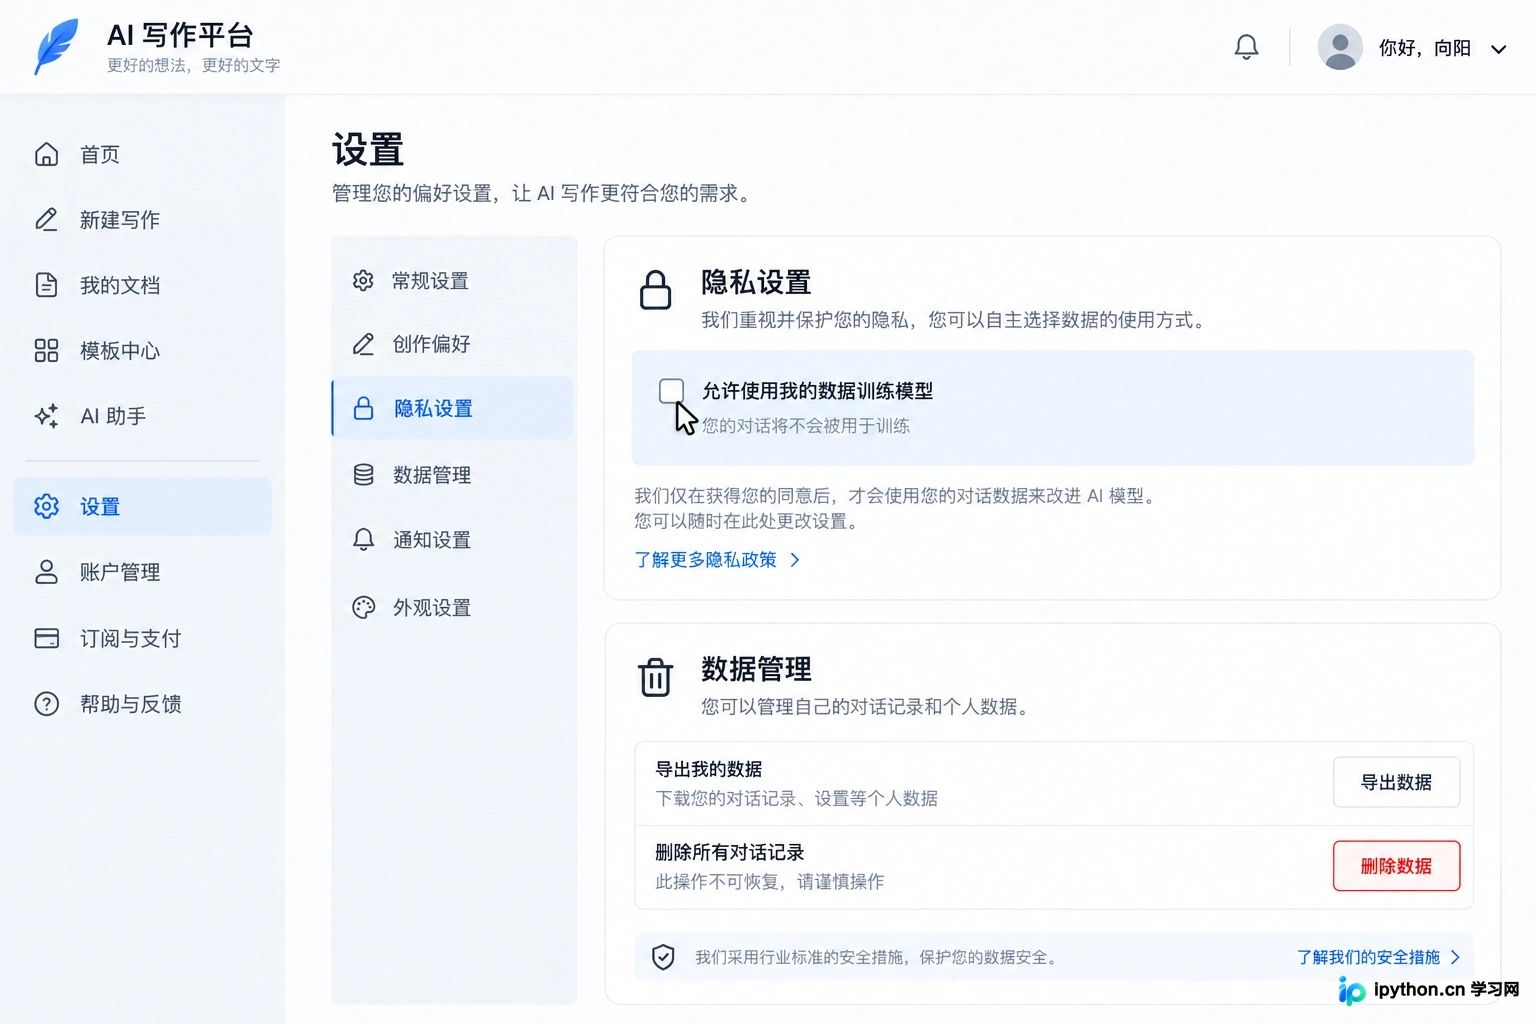Screen dimensions: 1536x1024
Task: Switch to the 通知设置 tab
Action: (453, 540)
